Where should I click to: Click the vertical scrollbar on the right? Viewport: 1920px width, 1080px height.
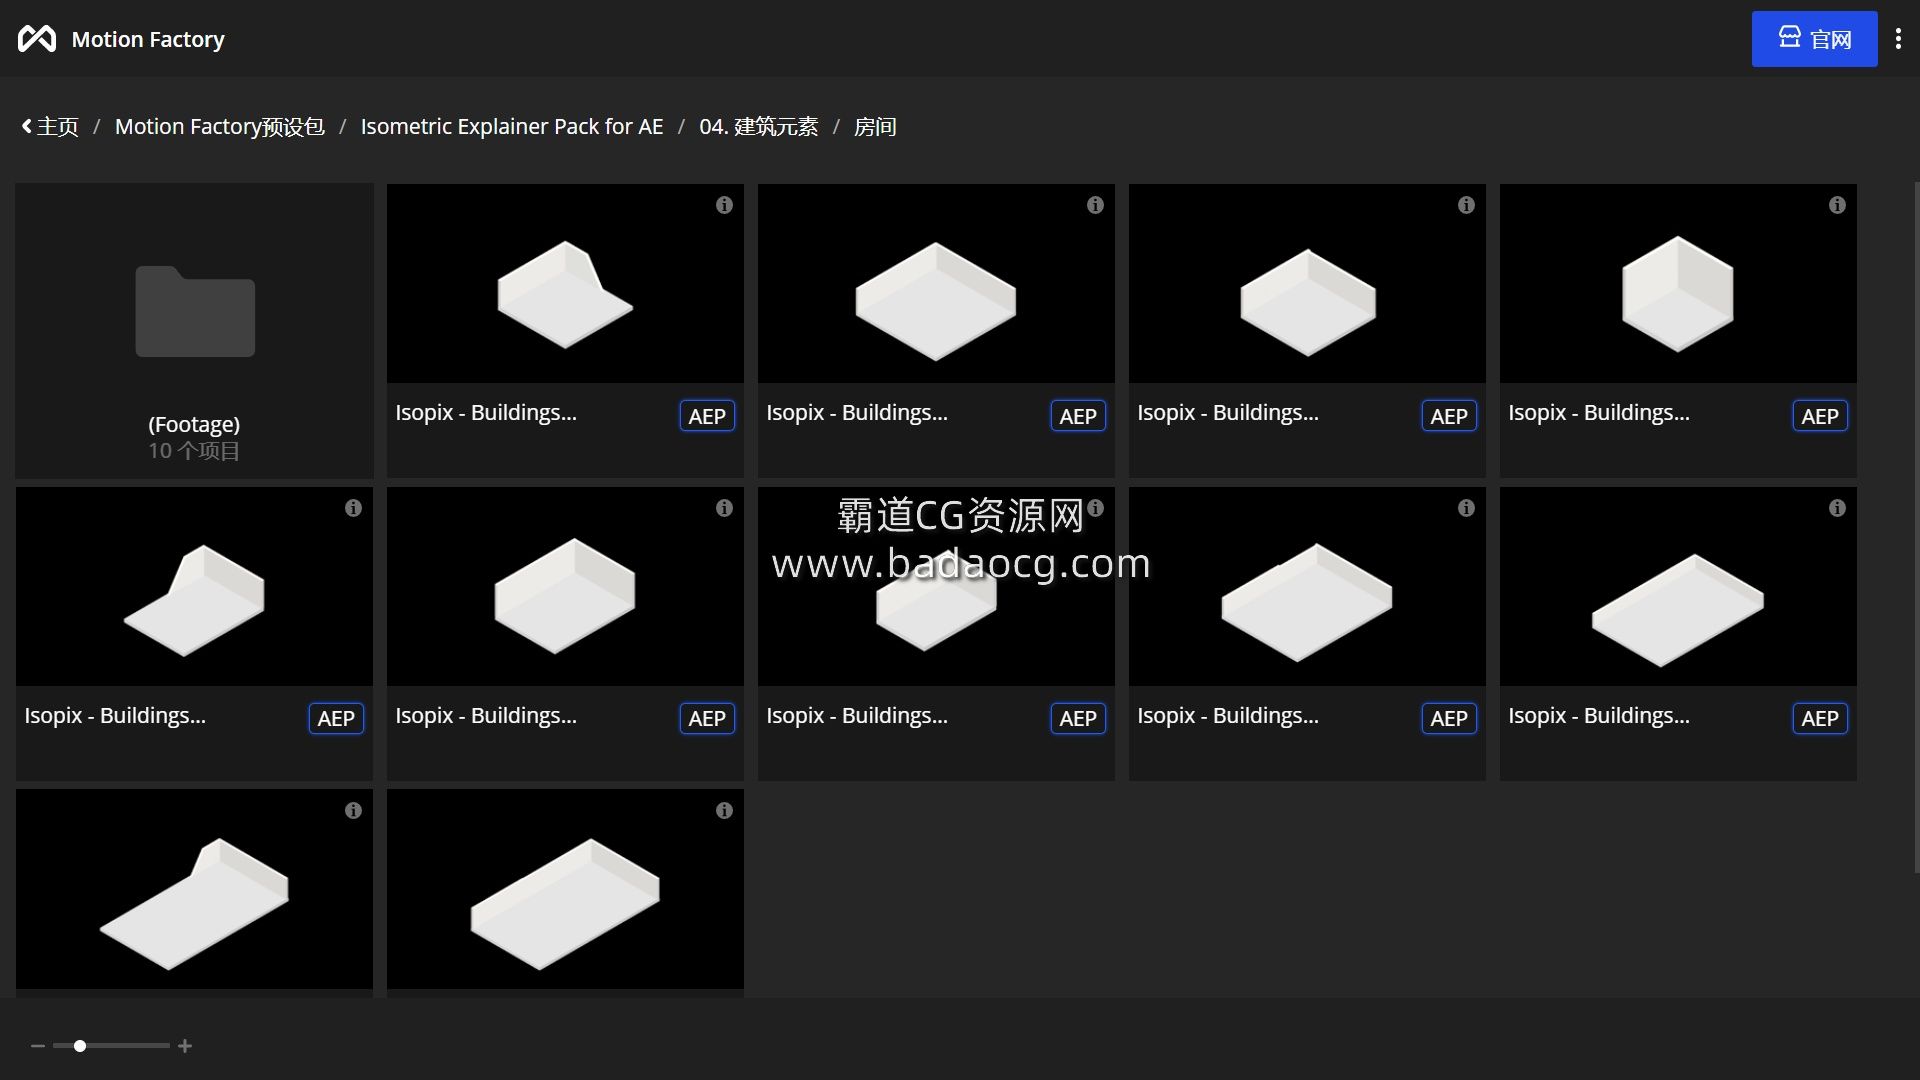[x=1916, y=527]
